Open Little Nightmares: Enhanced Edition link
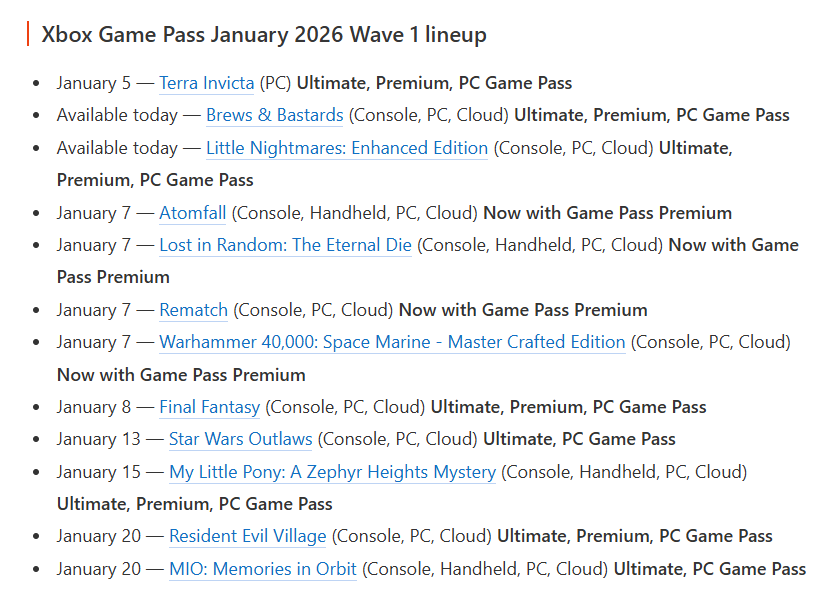 click(x=346, y=148)
